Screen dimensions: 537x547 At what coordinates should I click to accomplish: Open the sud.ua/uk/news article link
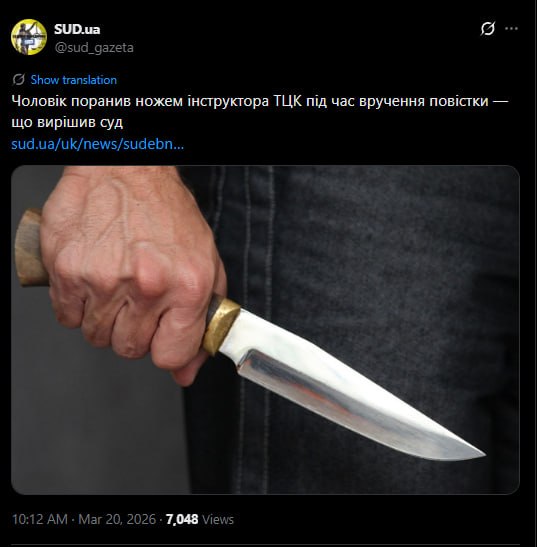coord(97,144)
